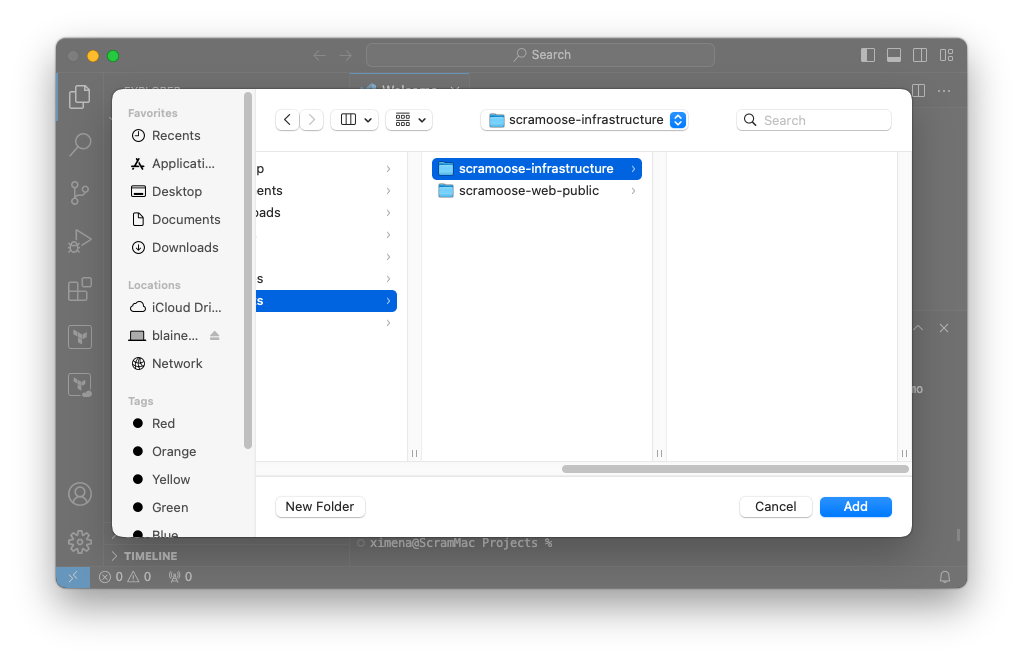
Task: Select the scramoose-web-public folder
Action: coord(536,191)
